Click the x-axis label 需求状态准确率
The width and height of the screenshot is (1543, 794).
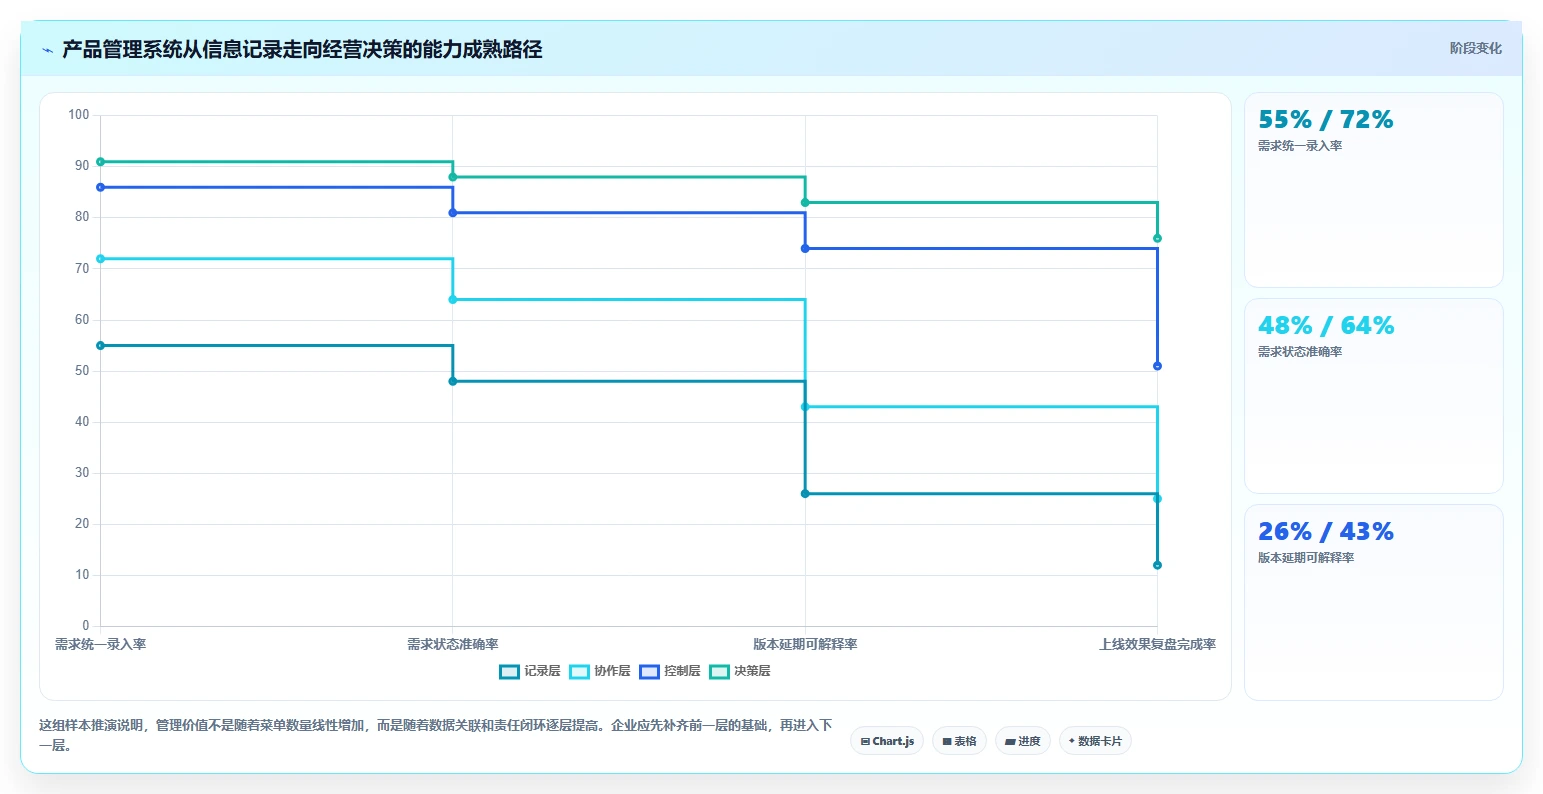tap(453, 645)
